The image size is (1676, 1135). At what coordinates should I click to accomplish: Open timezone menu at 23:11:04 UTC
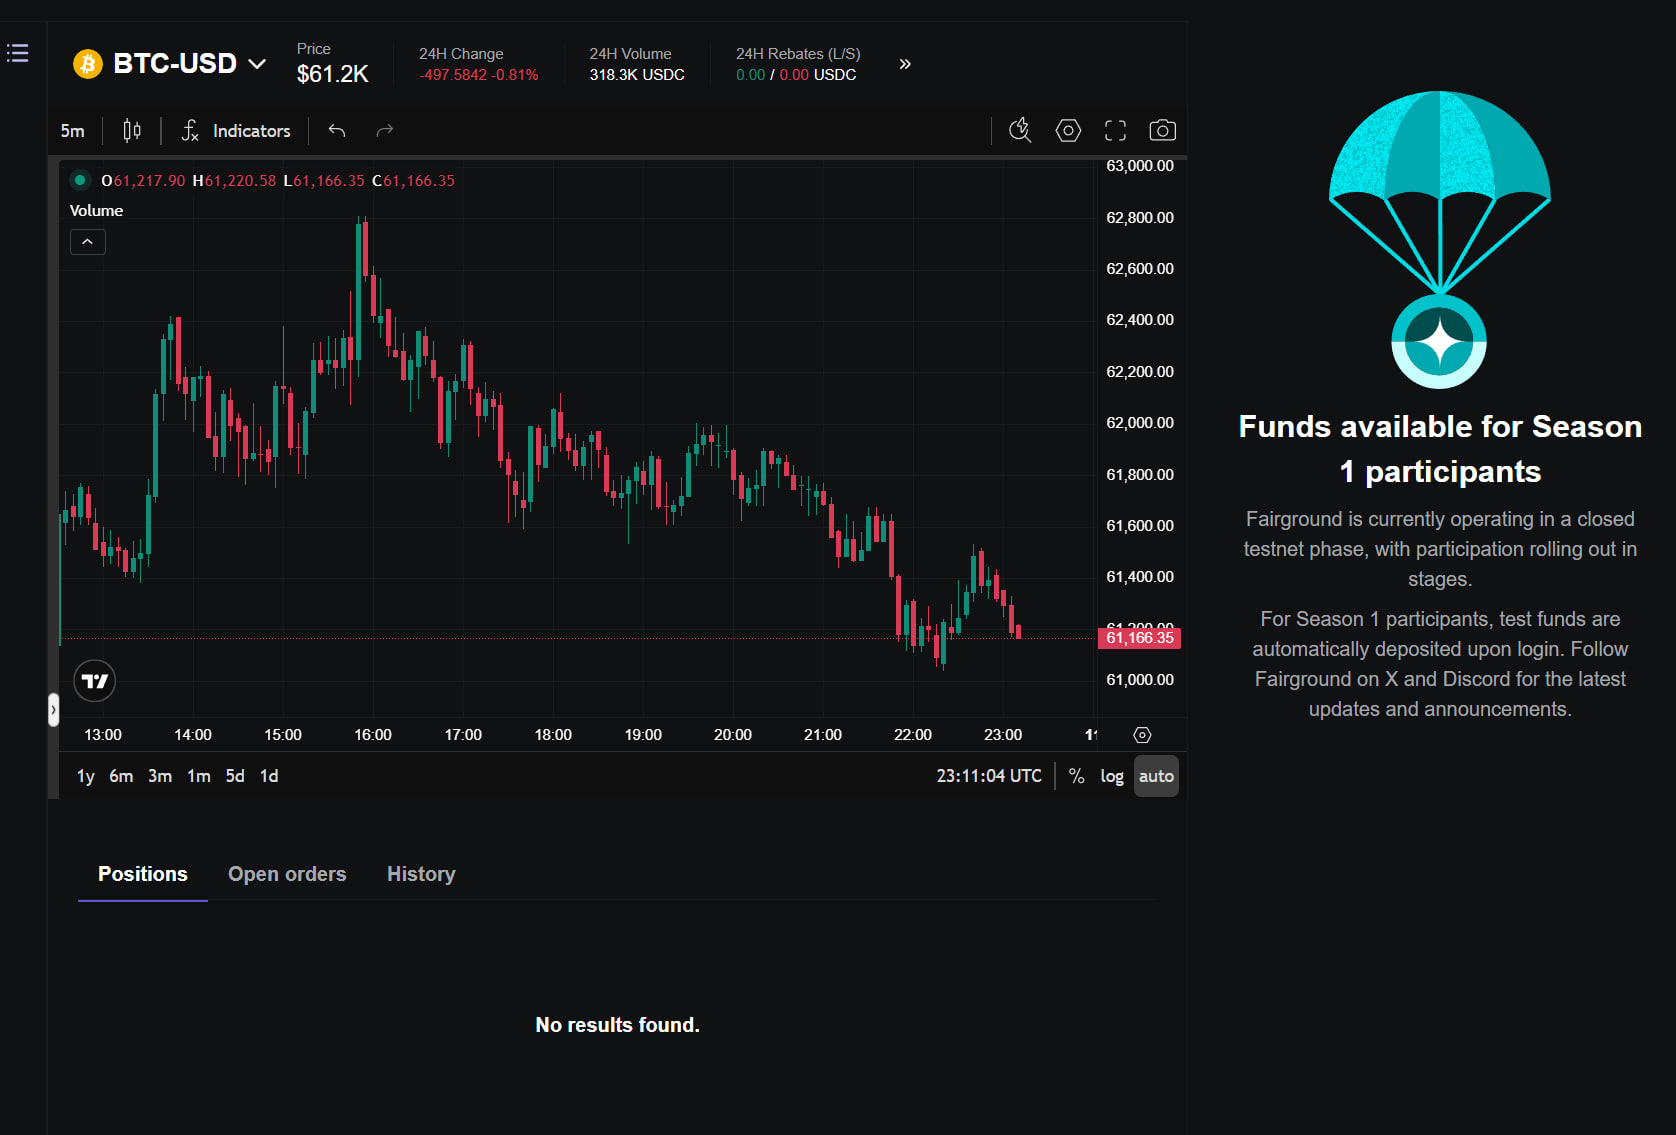pyautogui.click(x=989, y=776)
